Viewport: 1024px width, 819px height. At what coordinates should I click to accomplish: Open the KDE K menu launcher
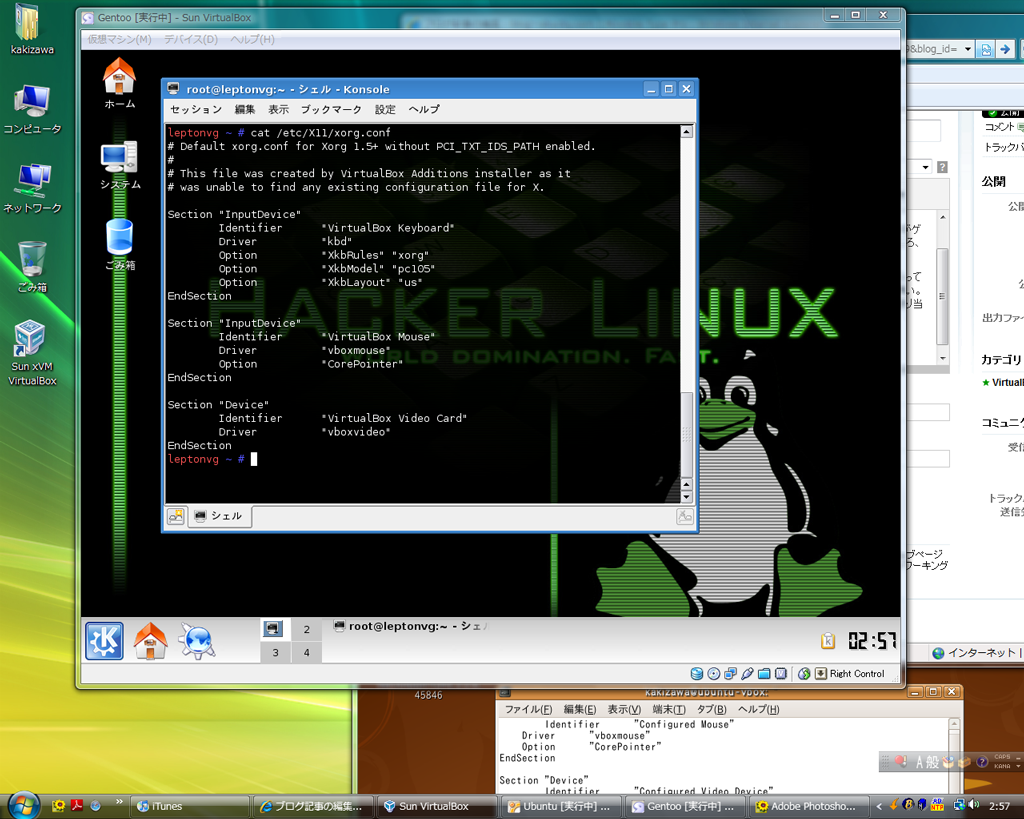tap(104, 641)
